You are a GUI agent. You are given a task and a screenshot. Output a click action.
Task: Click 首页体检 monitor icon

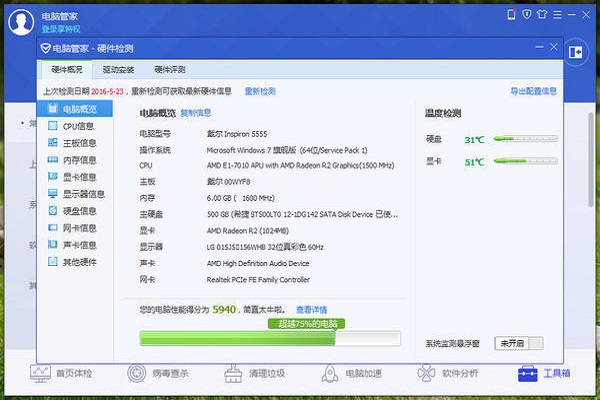(40, 373)
